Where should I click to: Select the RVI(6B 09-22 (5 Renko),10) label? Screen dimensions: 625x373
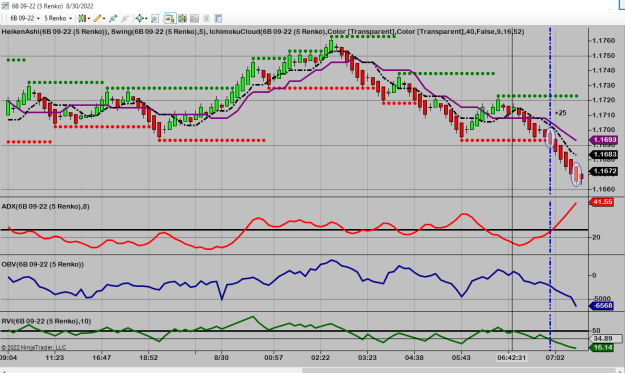[x=46, y=321]
